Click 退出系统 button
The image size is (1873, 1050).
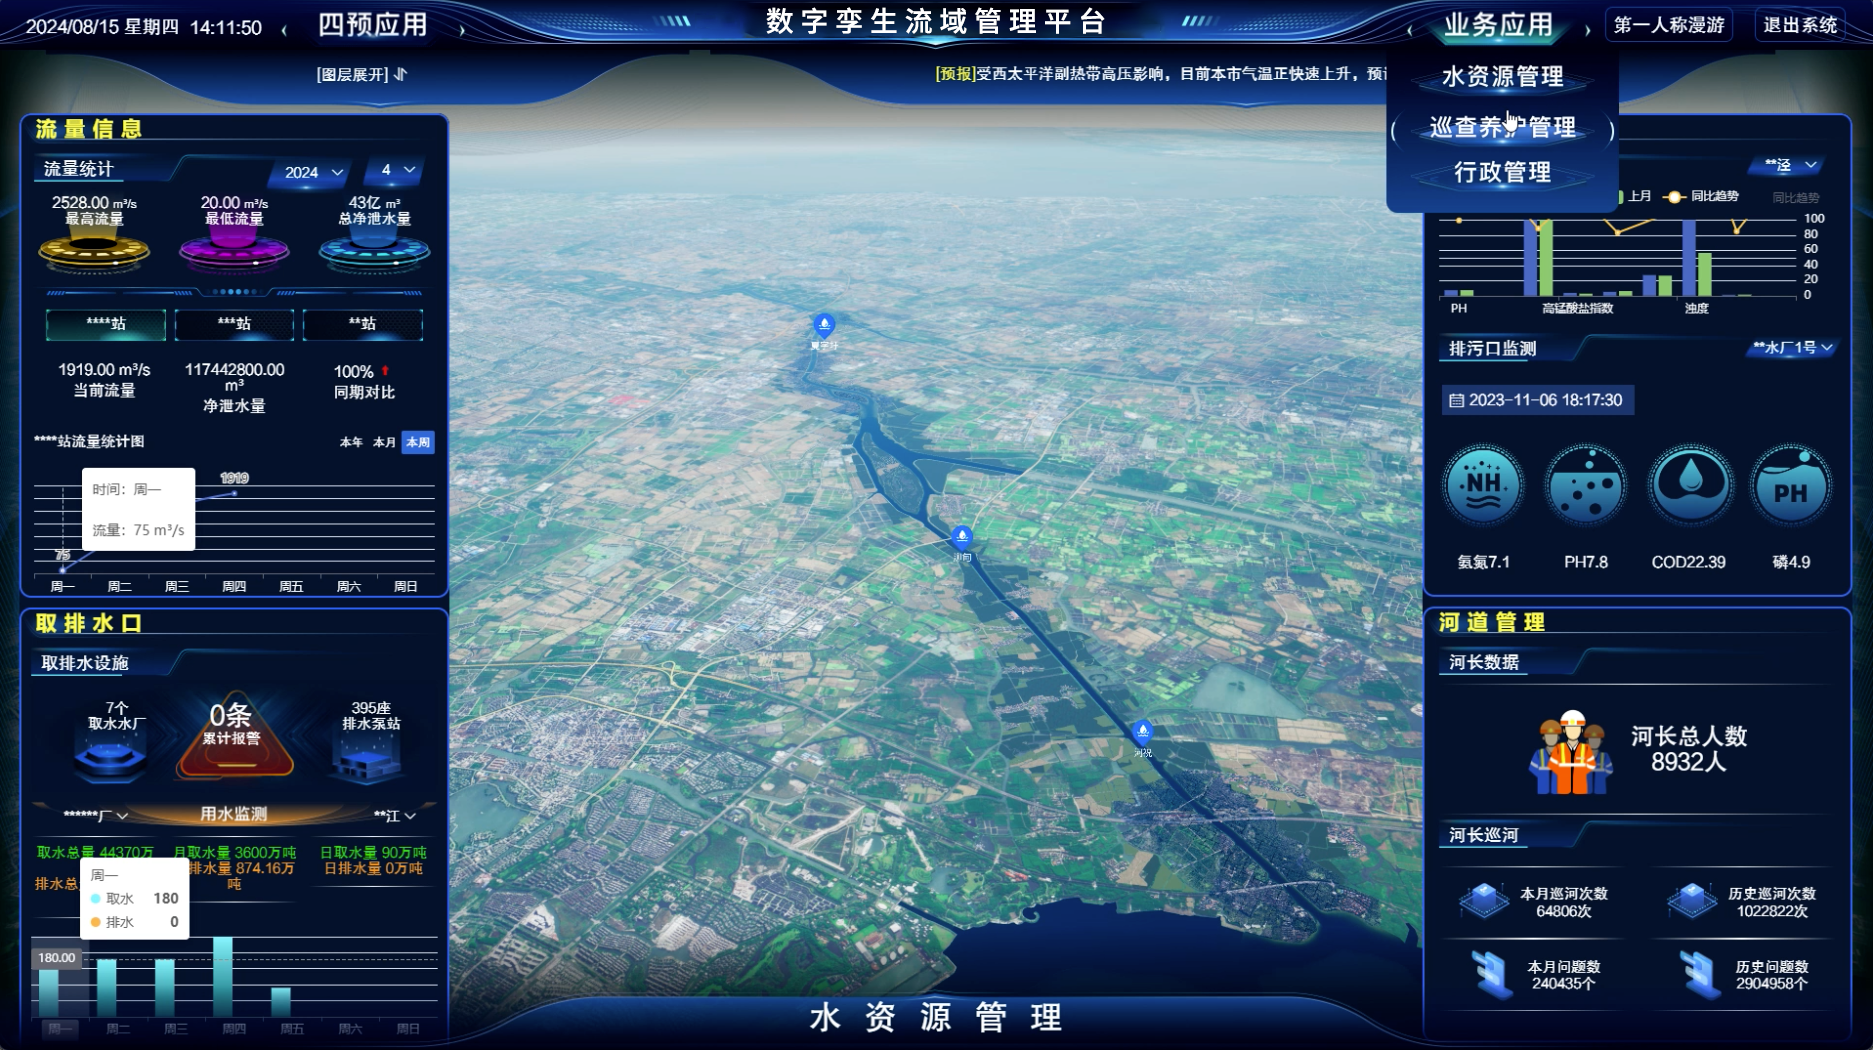click(x=1800, y=25)
